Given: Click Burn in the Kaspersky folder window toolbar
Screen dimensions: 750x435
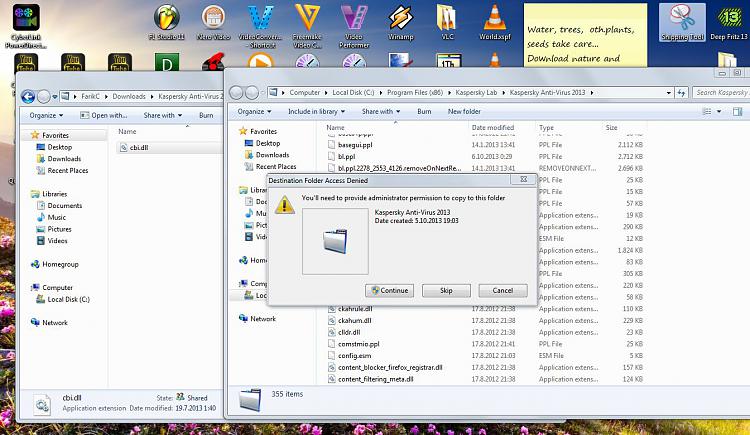Looking at the screenshot, I should [424, 111].
